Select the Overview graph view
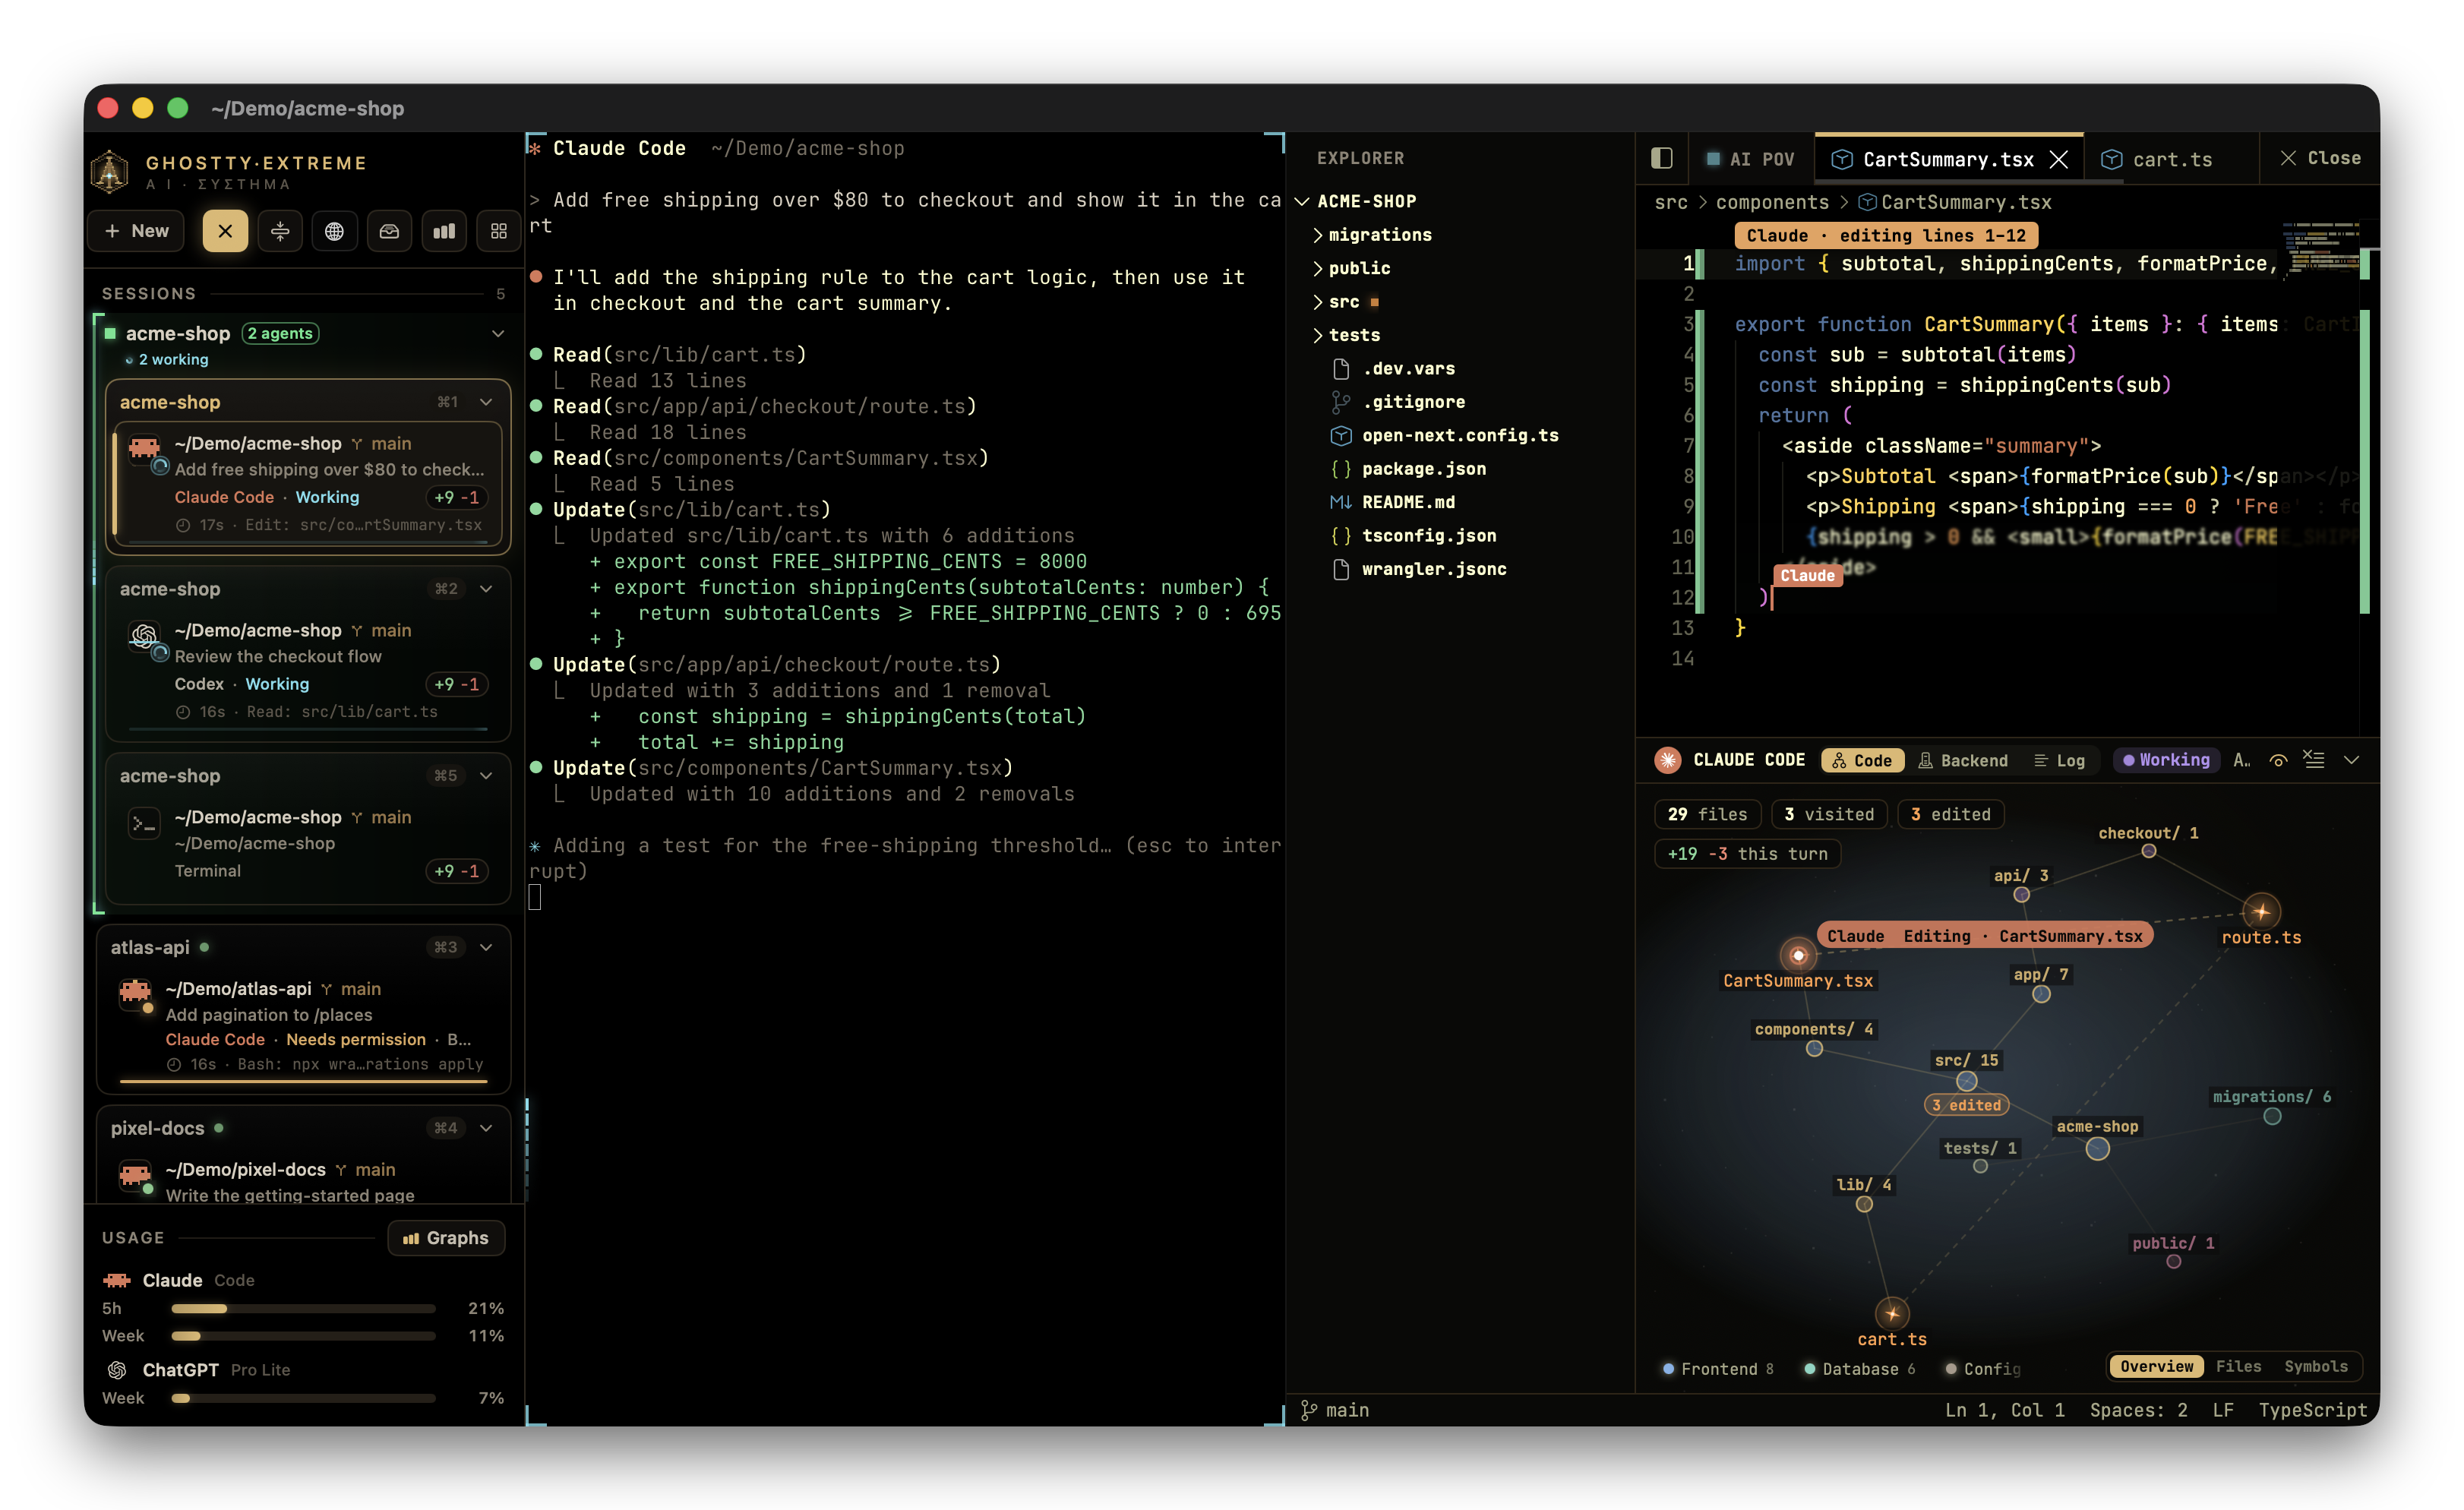 (x=2156, y=1366)
